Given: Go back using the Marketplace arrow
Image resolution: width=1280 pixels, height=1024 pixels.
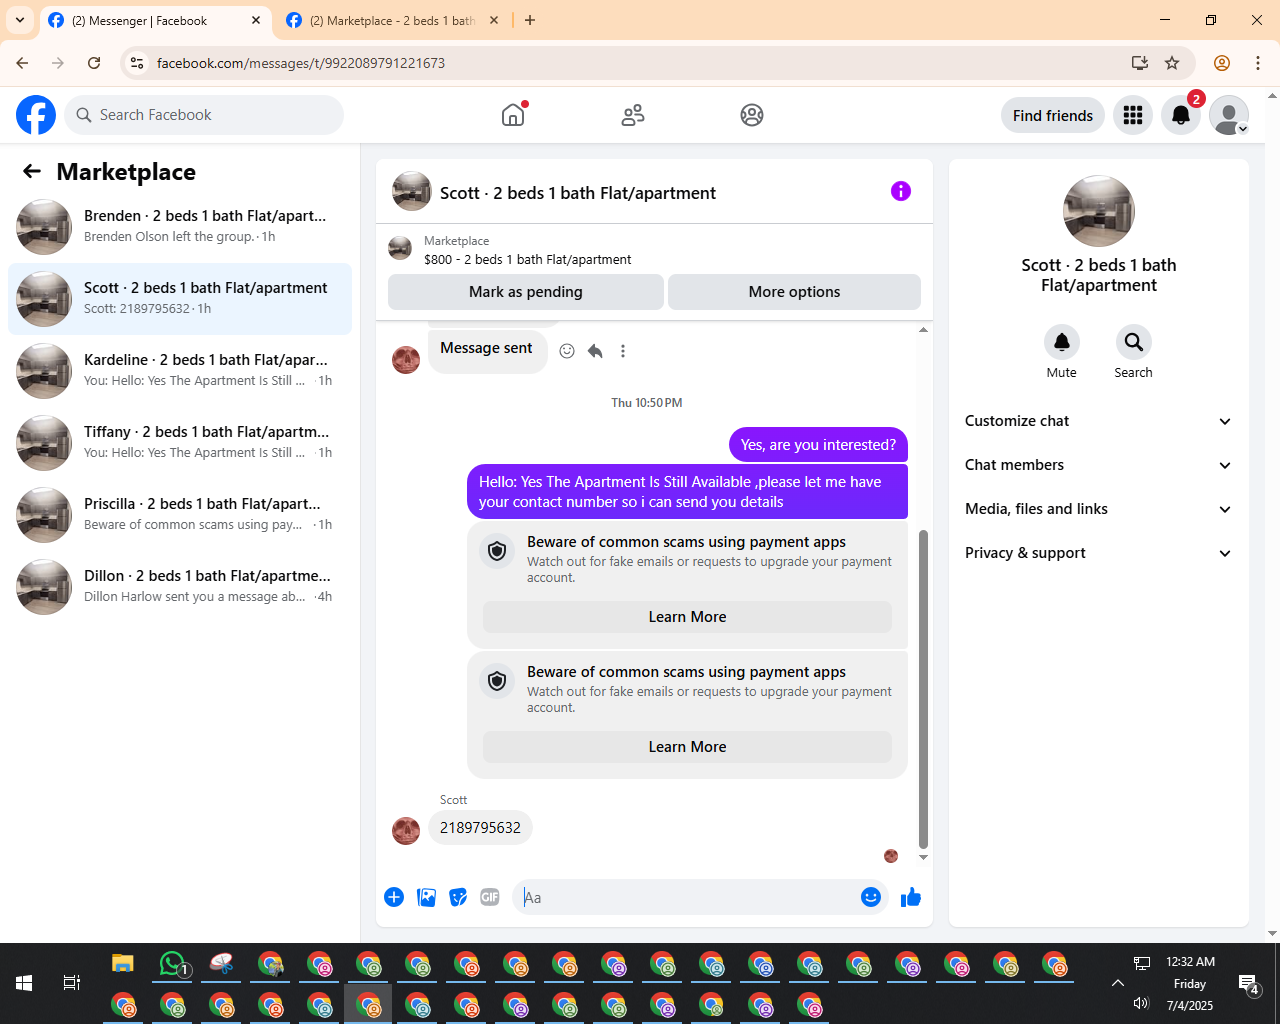Looking at the screenshot, I should pyautogui.click(x=32, y=172).
